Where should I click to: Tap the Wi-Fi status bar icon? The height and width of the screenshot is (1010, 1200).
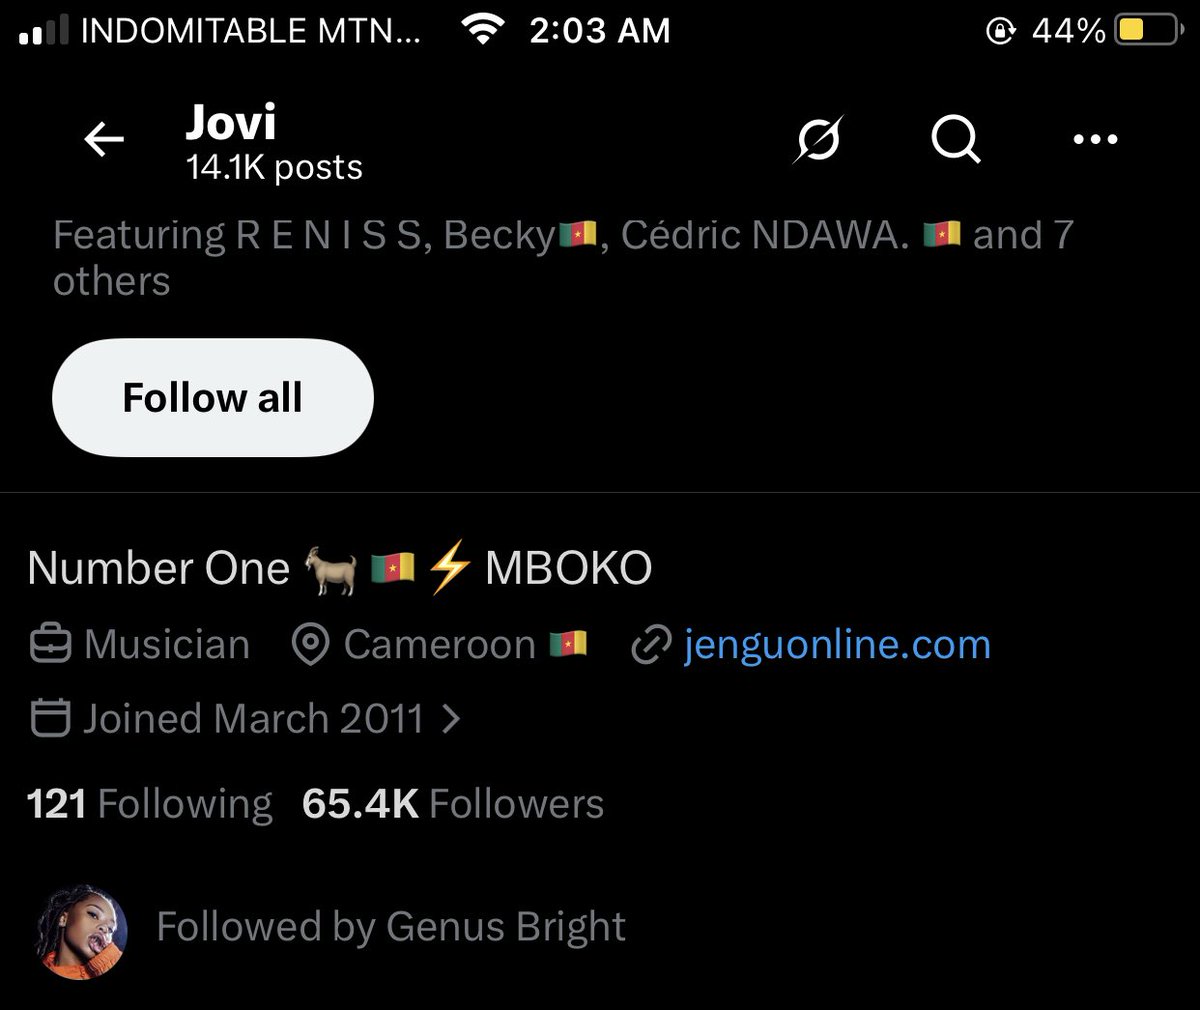[x=483, y=31]
